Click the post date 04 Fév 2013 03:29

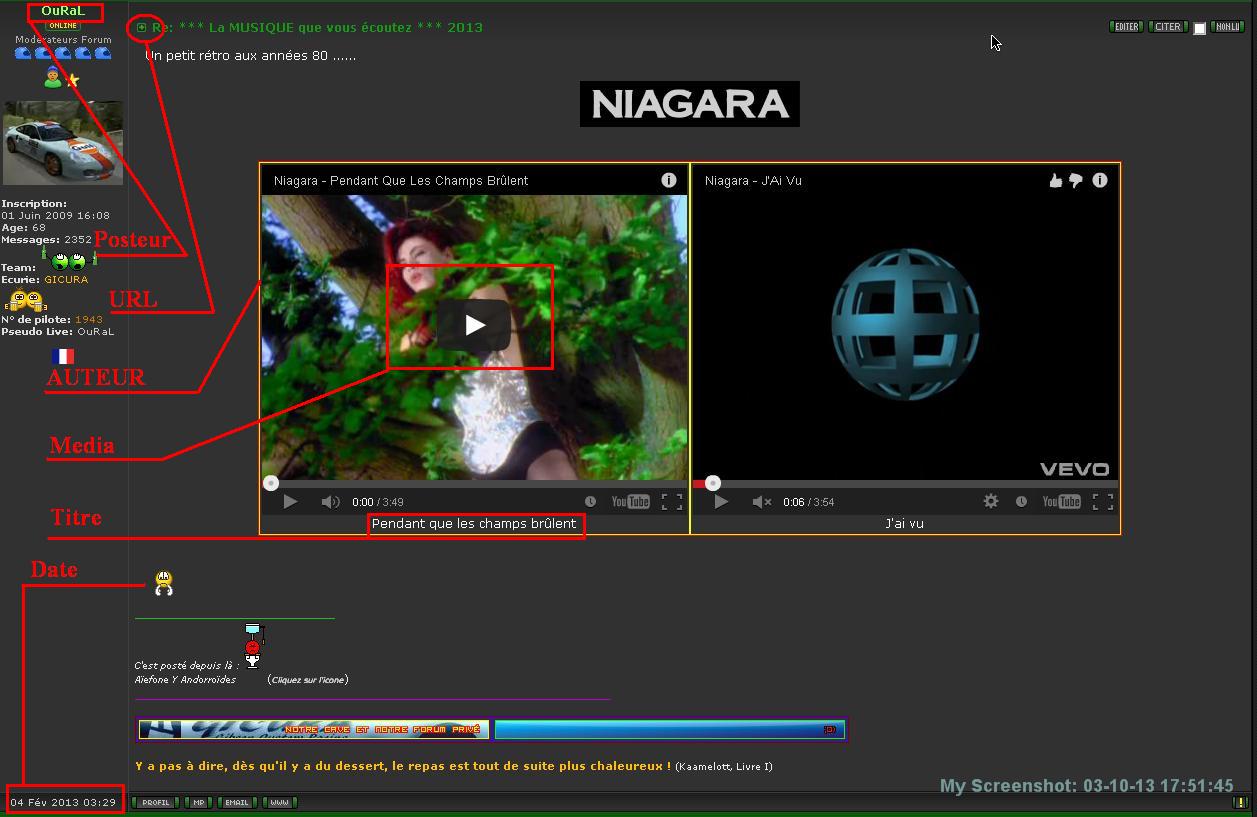click(63, 802)
